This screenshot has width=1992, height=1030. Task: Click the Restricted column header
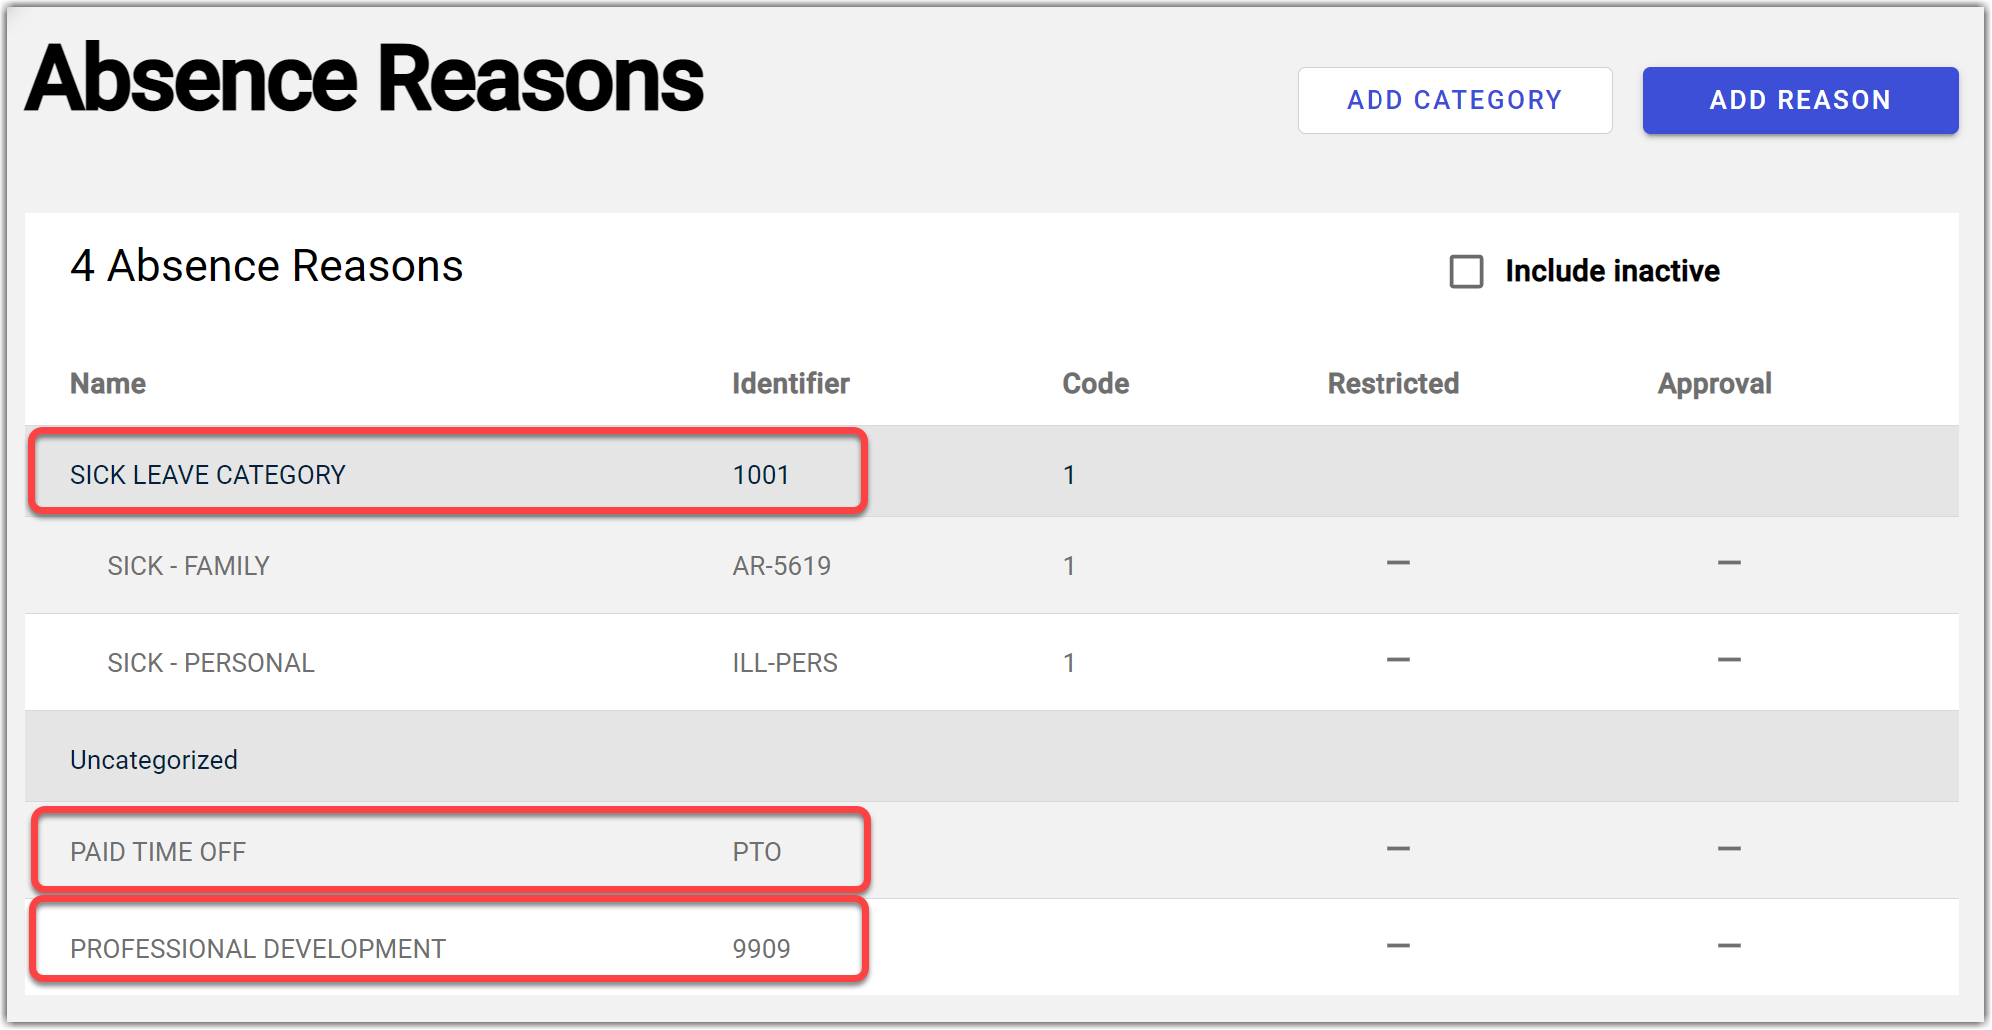pyautogui.click(x=1393, y=384)
